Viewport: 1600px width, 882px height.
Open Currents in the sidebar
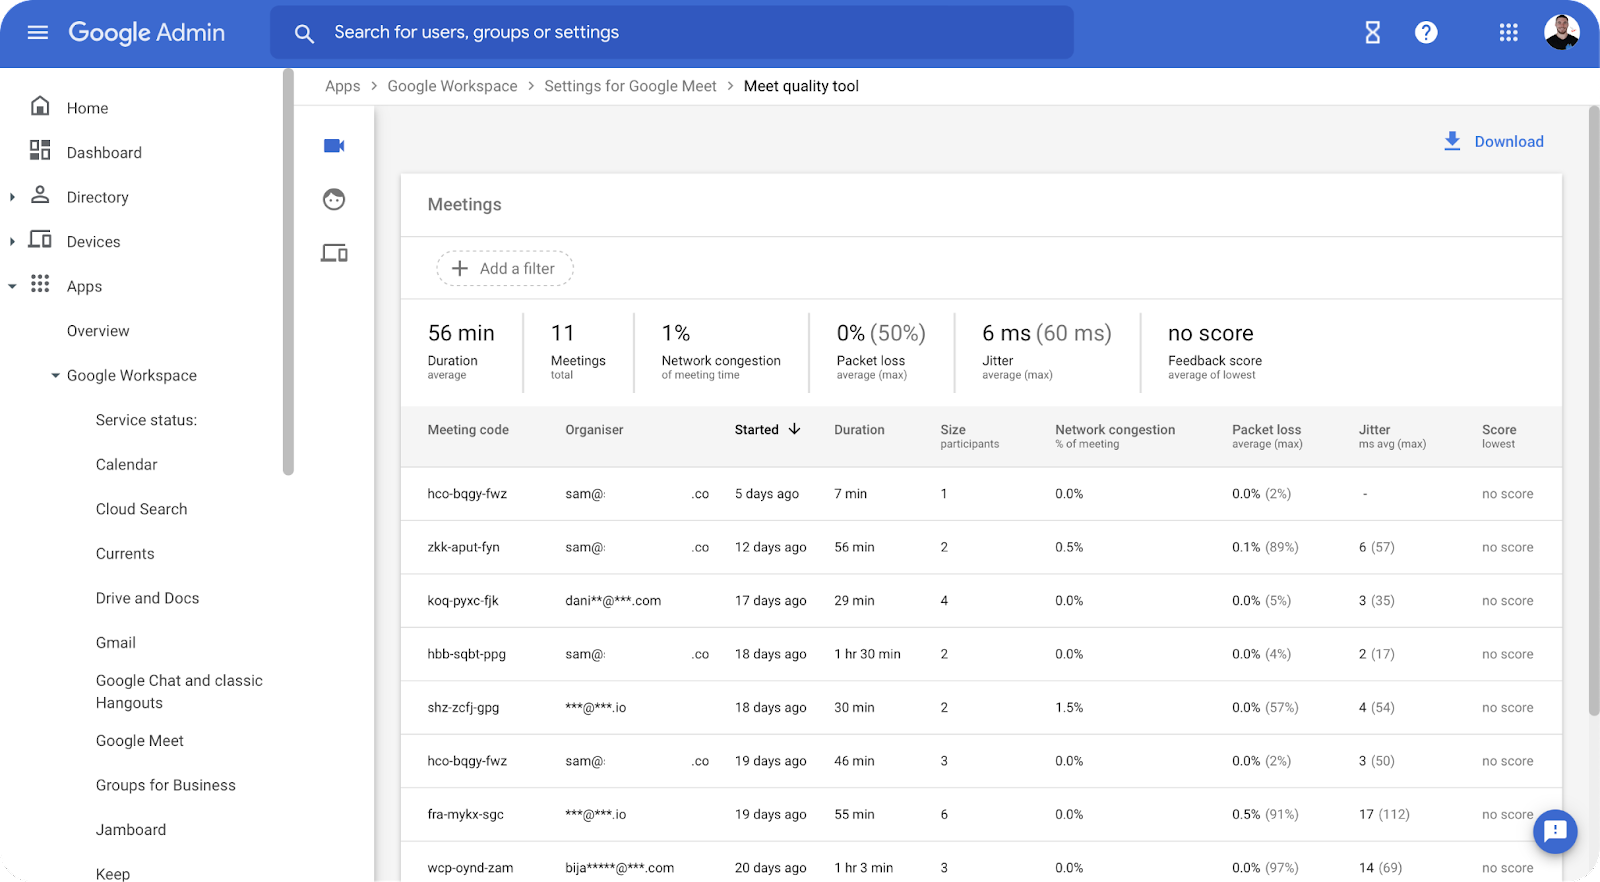pyautogui.click(x=125, y=554)
